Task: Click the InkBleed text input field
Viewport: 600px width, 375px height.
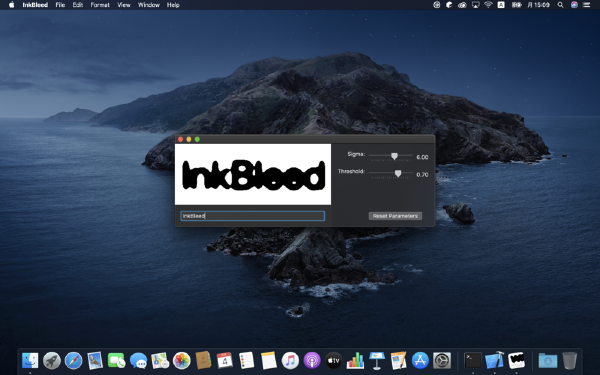Action: click(253, 216)
